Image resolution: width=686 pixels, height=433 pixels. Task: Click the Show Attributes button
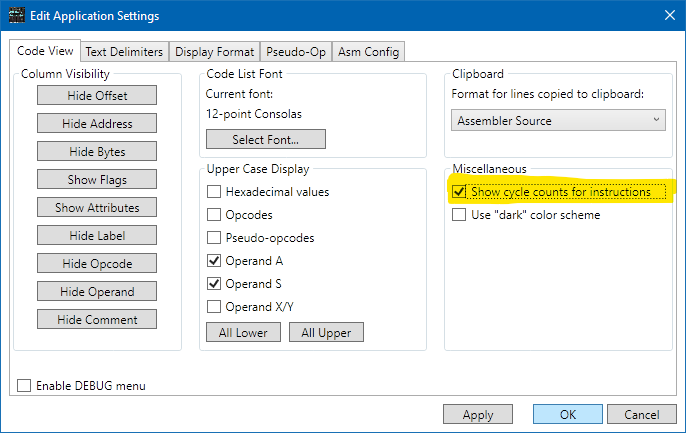98,208
